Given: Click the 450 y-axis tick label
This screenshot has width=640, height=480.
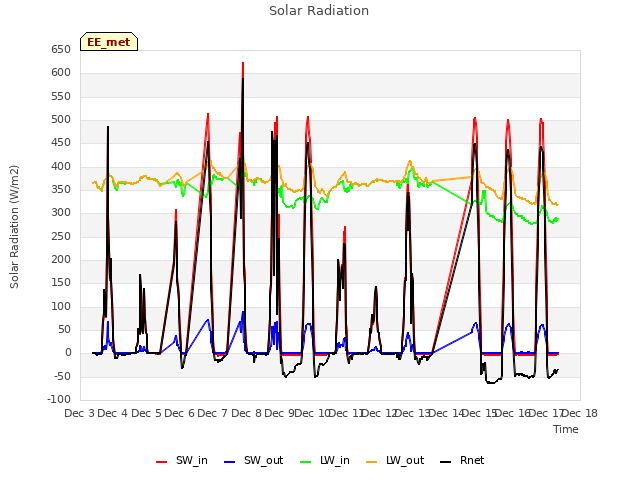Looking at the screenshot, I should pos(61,143).
